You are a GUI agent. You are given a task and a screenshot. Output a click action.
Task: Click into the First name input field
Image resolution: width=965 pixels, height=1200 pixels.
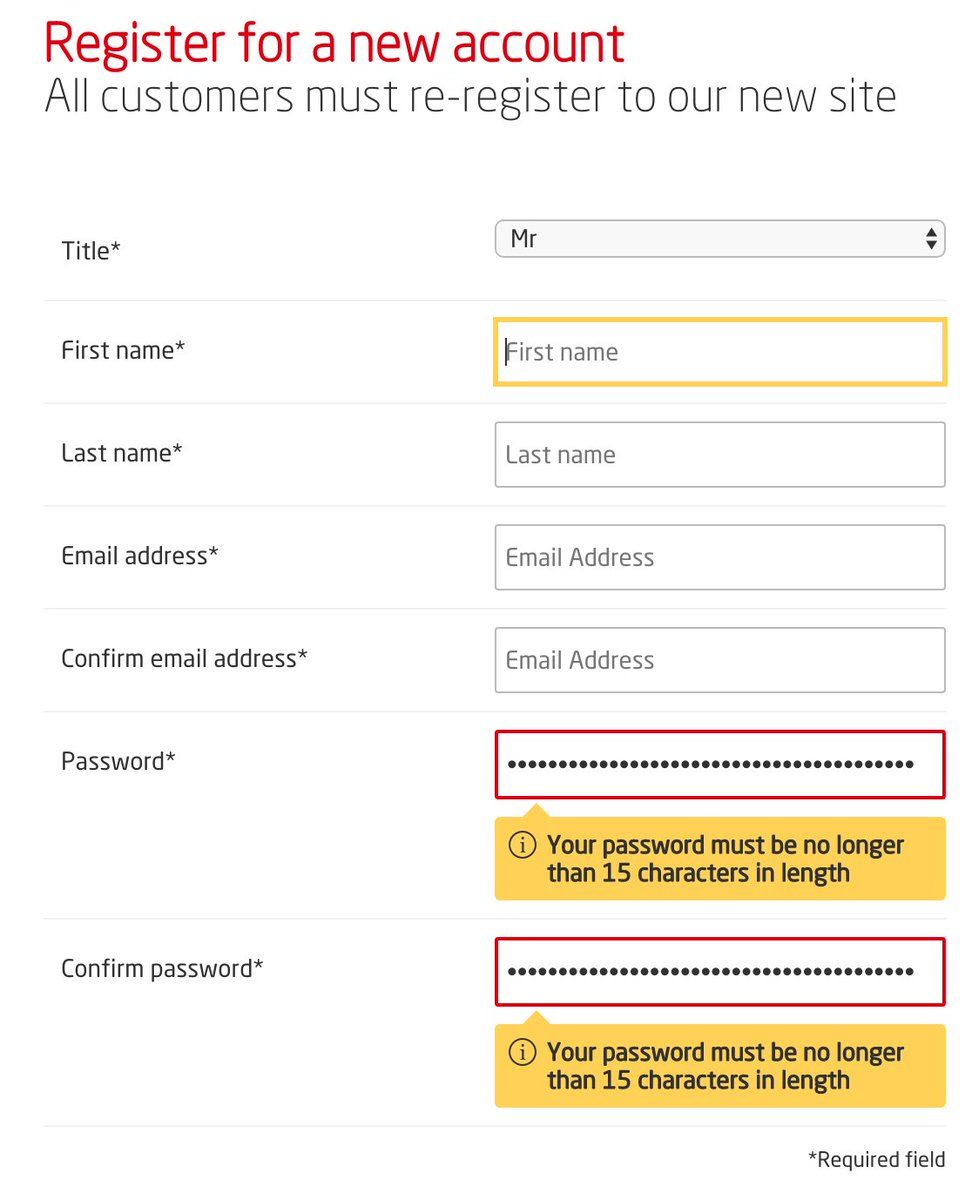pos(719,352)
